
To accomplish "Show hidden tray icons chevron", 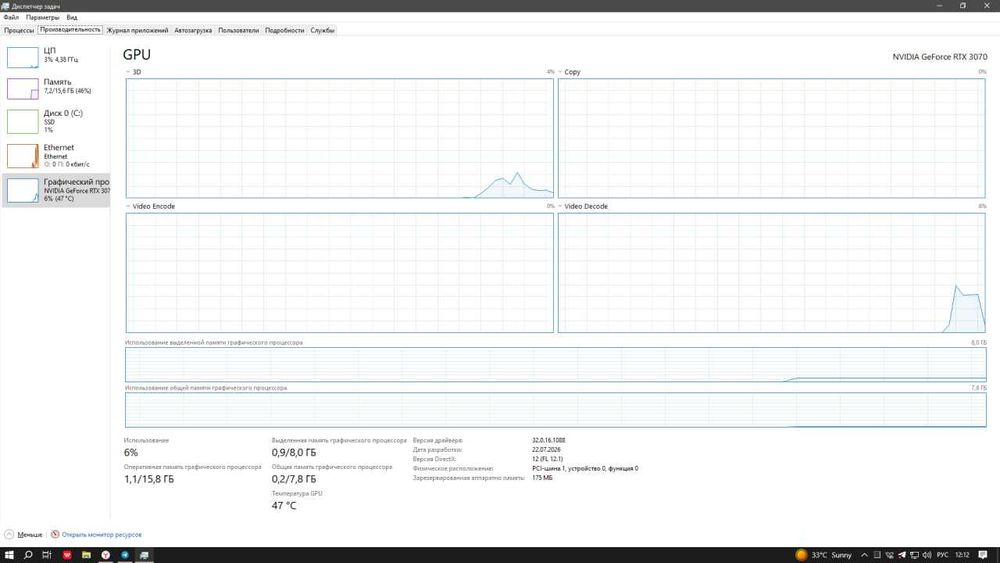I will click(864, 555).
